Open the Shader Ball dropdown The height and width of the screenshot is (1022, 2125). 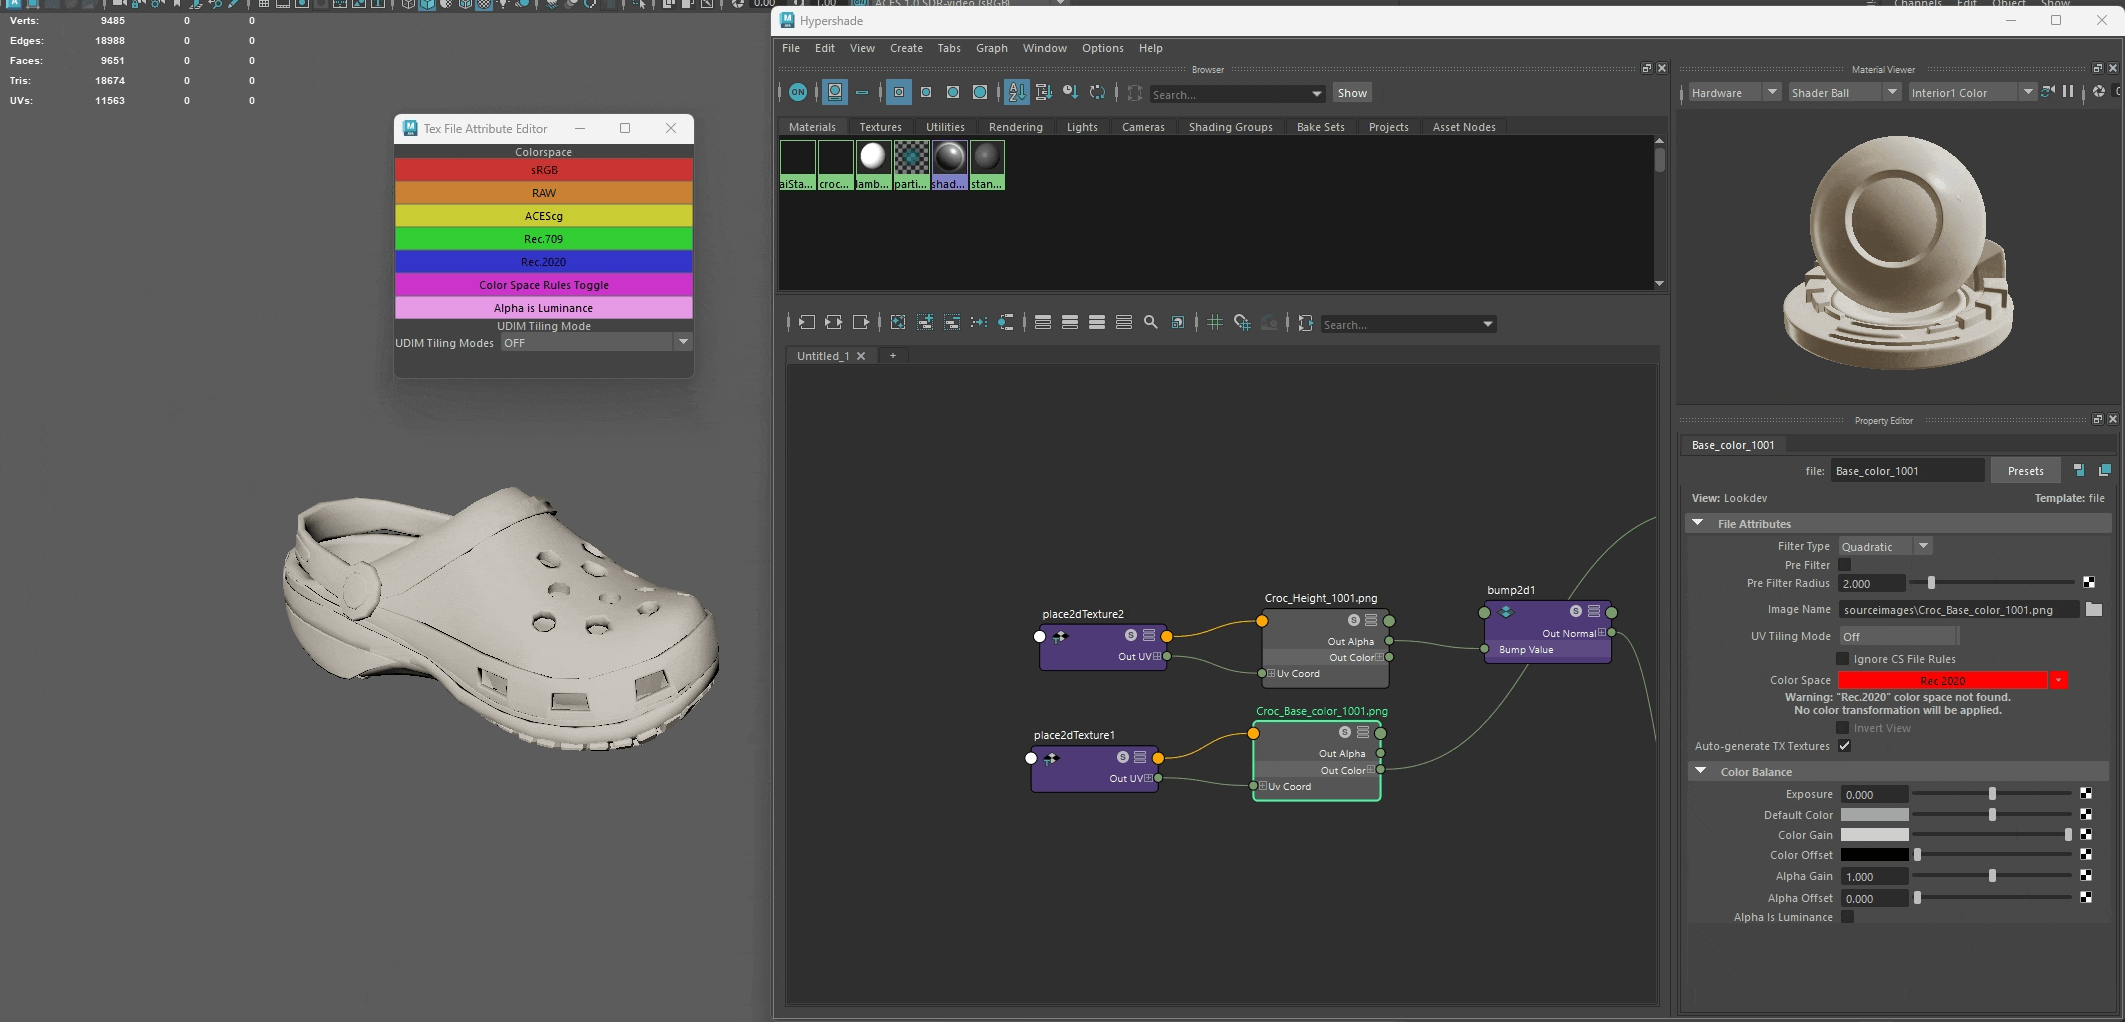(1844, 92)
